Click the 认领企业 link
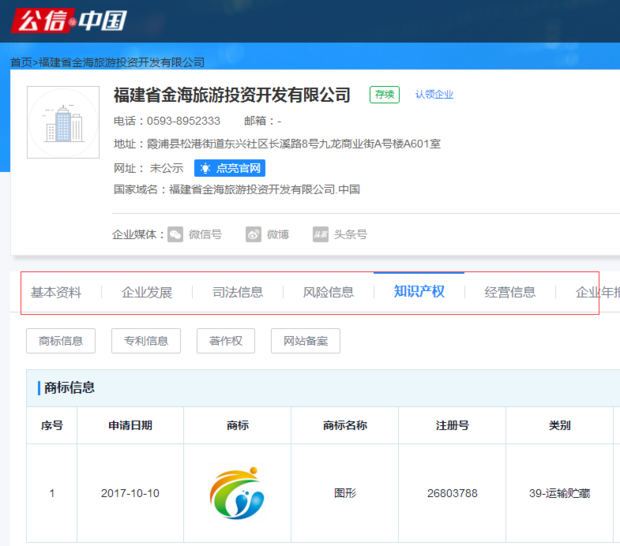 tap(434, 94)
